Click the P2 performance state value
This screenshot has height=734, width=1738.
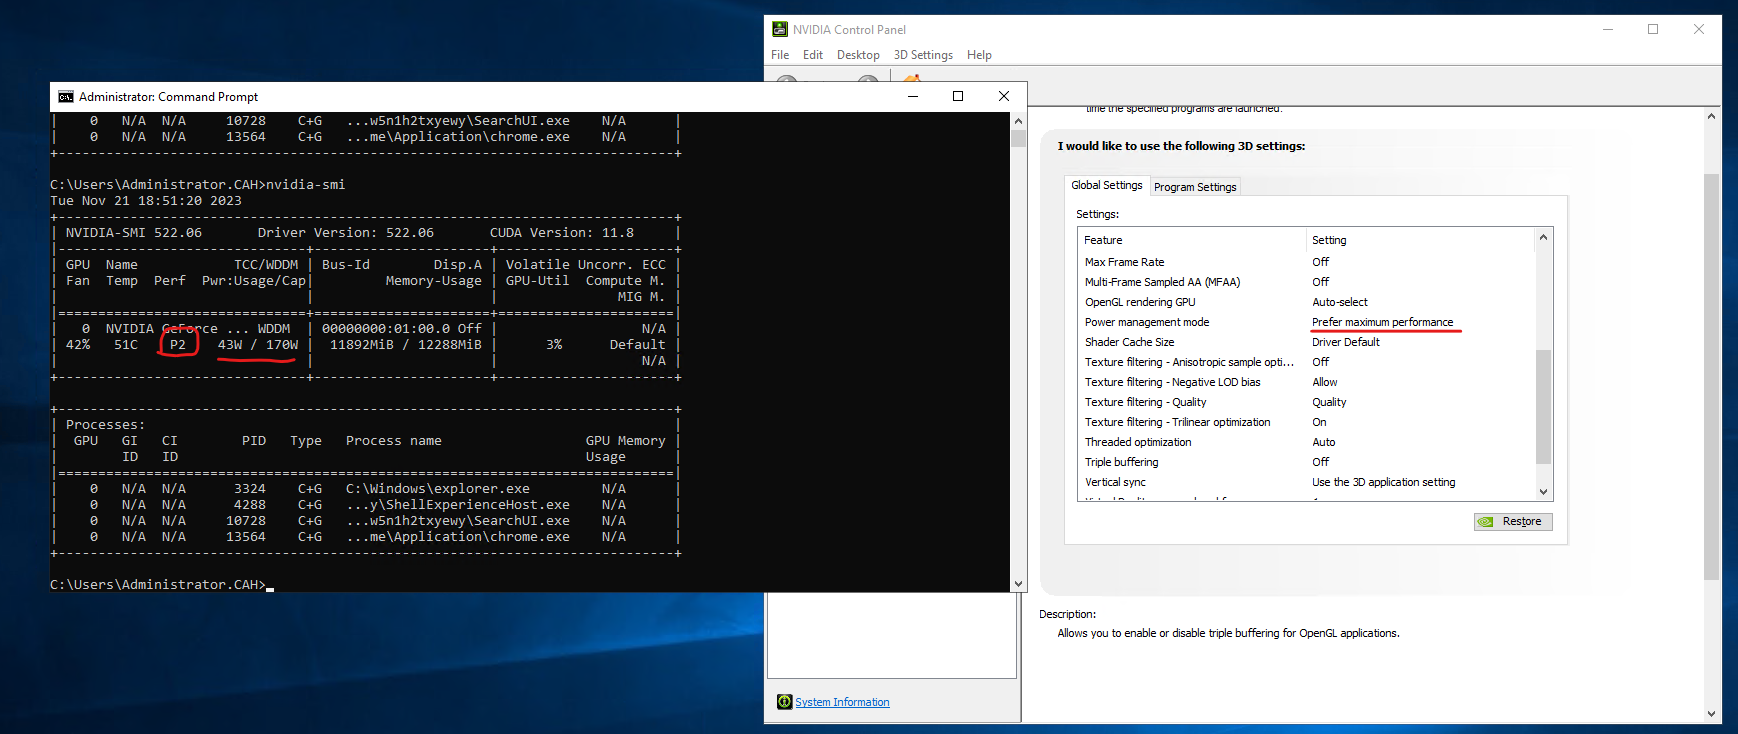pos(178,345)
